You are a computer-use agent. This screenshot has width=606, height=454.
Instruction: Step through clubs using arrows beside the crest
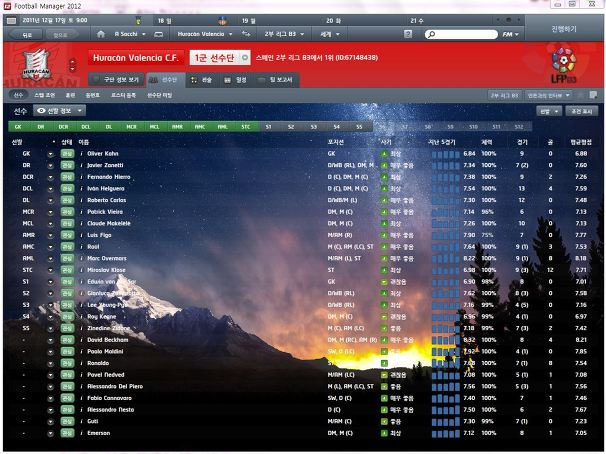coord(72,65)
